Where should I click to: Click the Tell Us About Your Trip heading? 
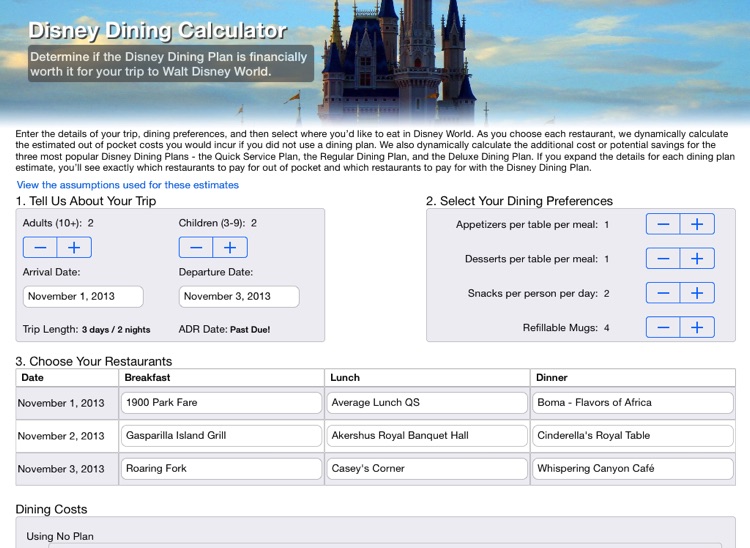(86, 201)
